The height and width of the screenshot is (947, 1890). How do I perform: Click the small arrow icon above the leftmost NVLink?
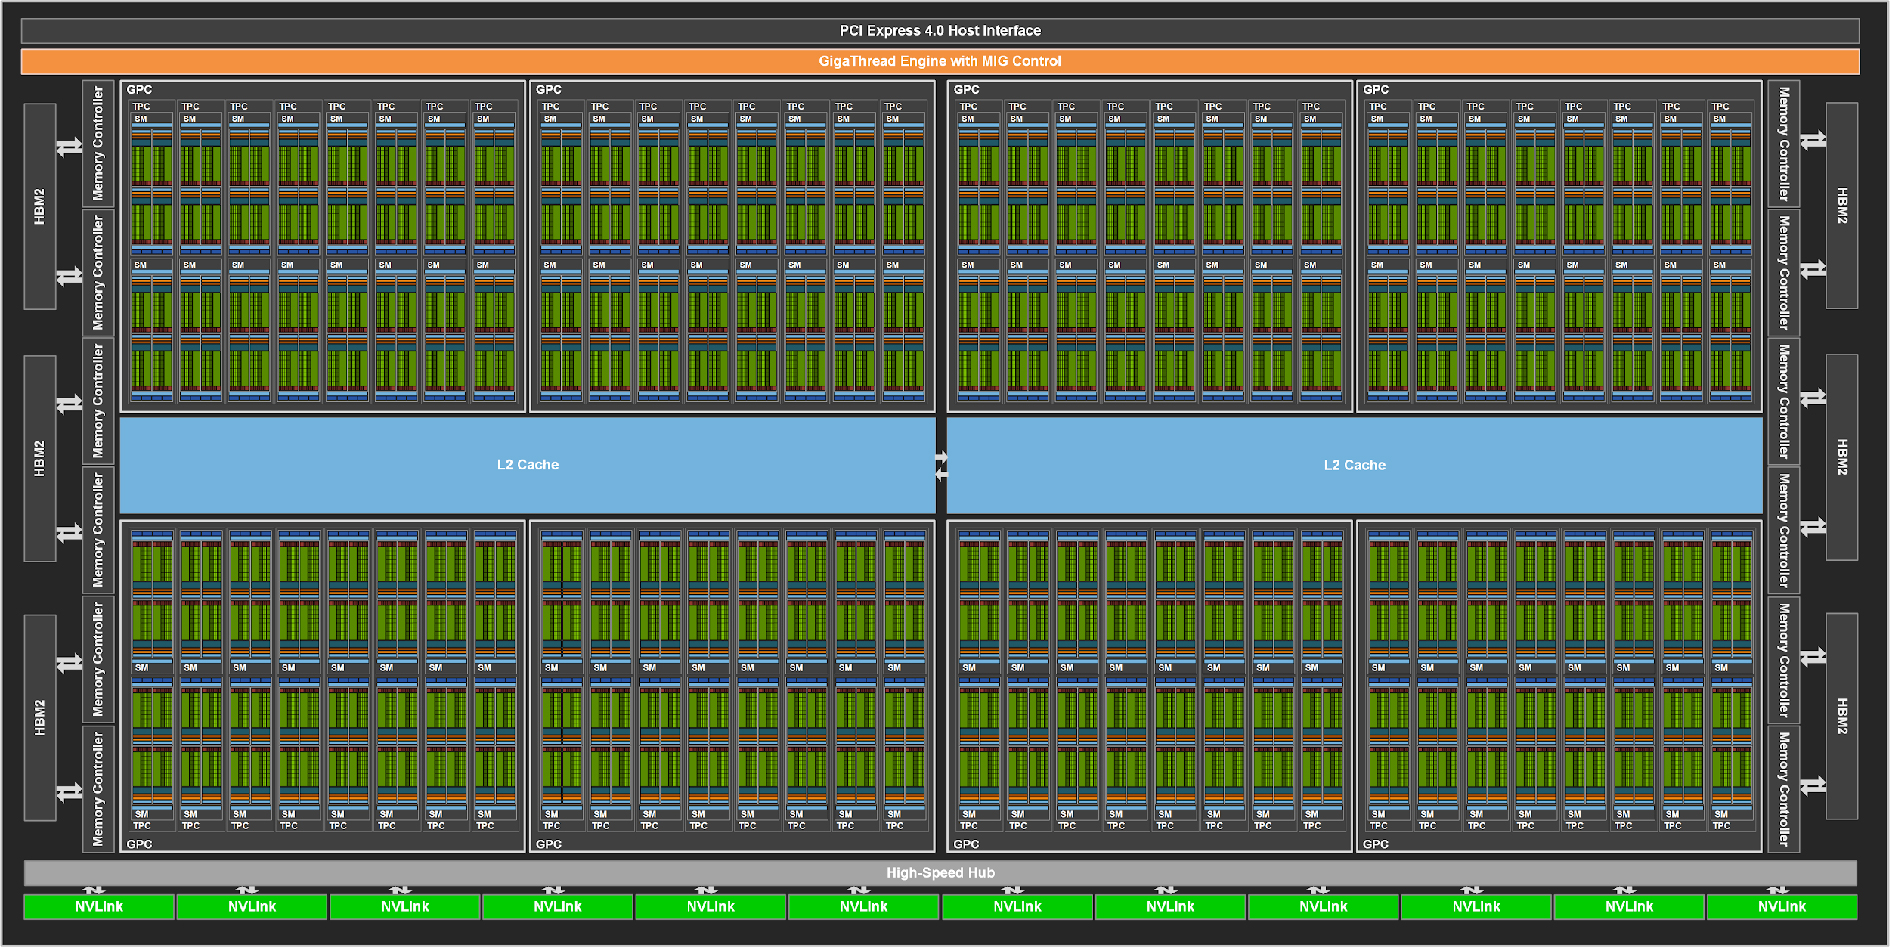pos(94,890)
